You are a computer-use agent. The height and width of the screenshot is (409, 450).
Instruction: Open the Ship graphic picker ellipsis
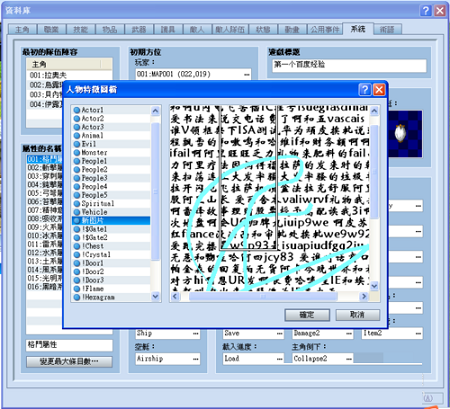point(196,333)
